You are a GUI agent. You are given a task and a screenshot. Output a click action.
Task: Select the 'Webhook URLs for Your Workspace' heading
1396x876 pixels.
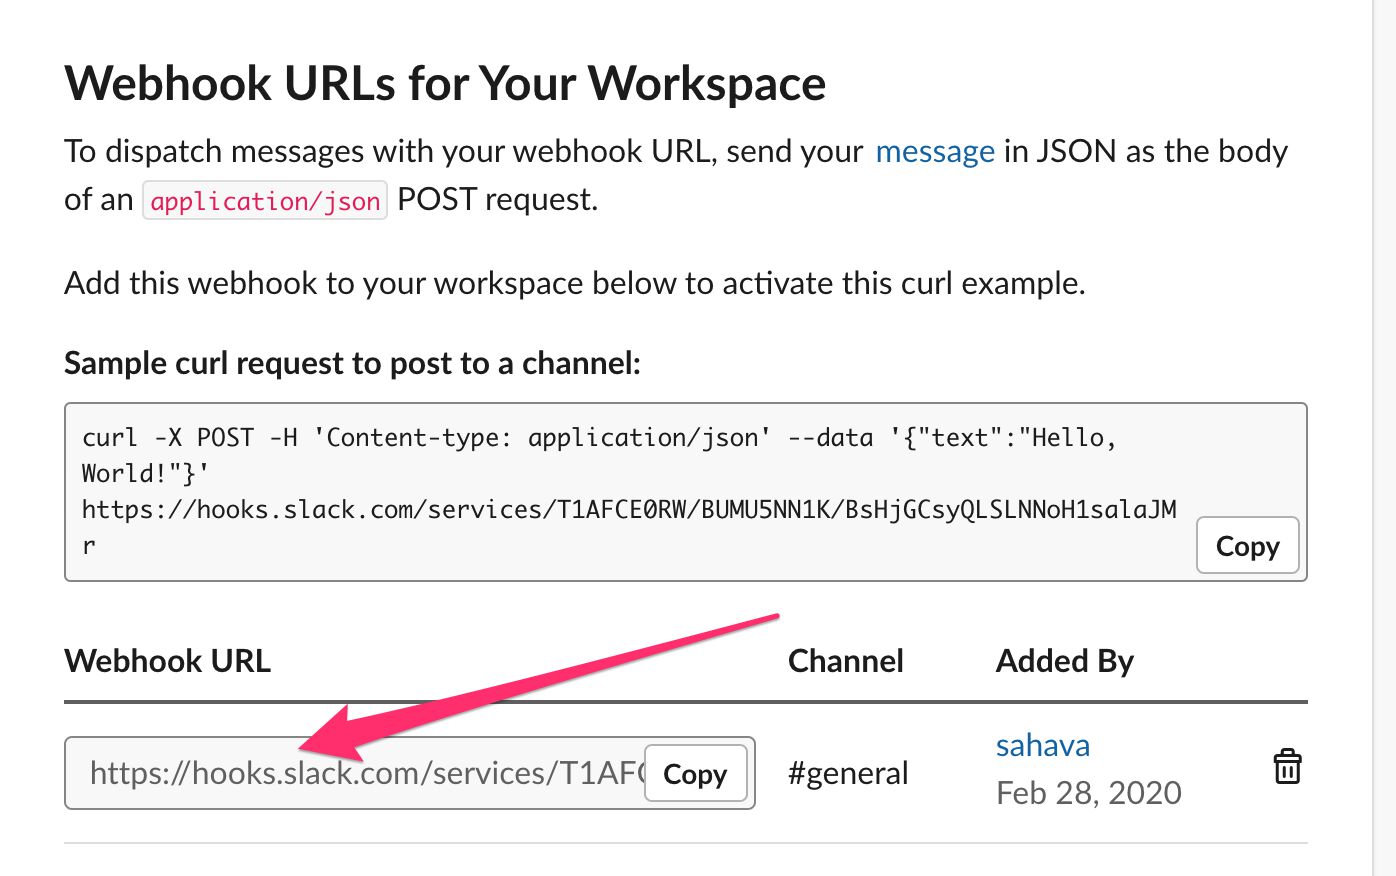coord(445,83)
